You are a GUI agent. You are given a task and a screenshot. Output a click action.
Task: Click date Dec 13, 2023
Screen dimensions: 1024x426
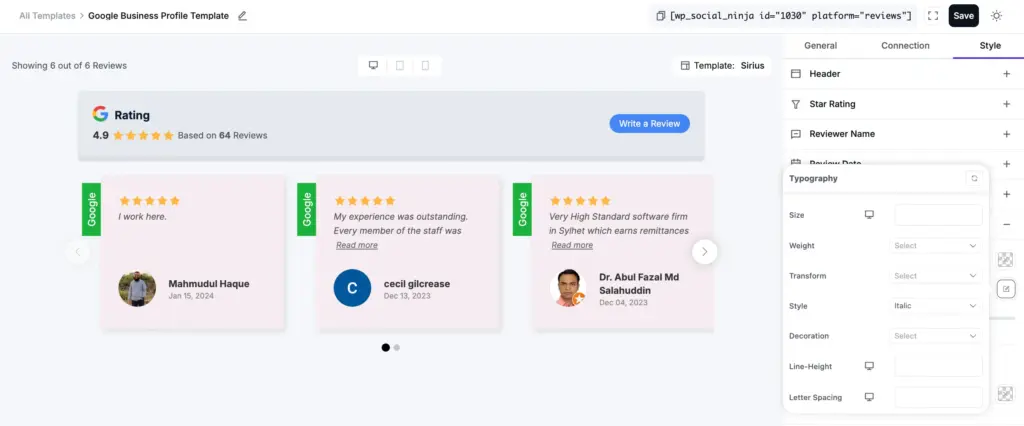pos(407,296)
